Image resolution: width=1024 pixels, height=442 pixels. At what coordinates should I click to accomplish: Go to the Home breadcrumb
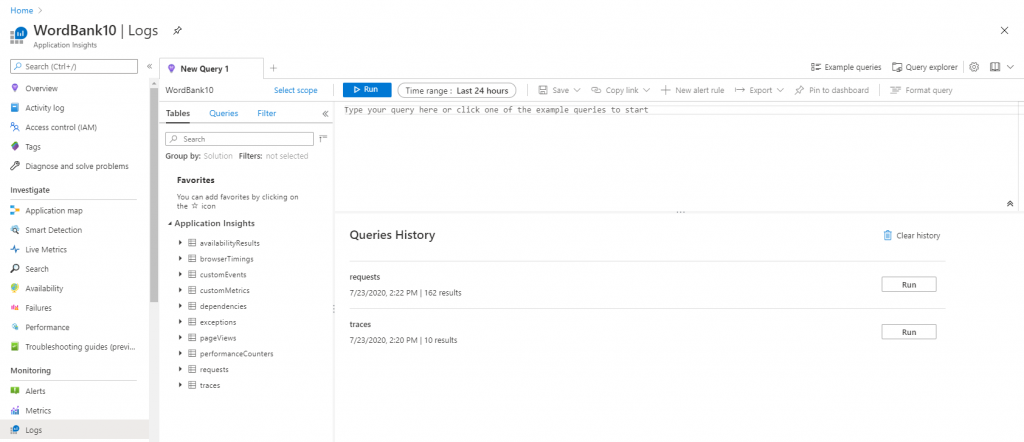(x=22, y=11)
